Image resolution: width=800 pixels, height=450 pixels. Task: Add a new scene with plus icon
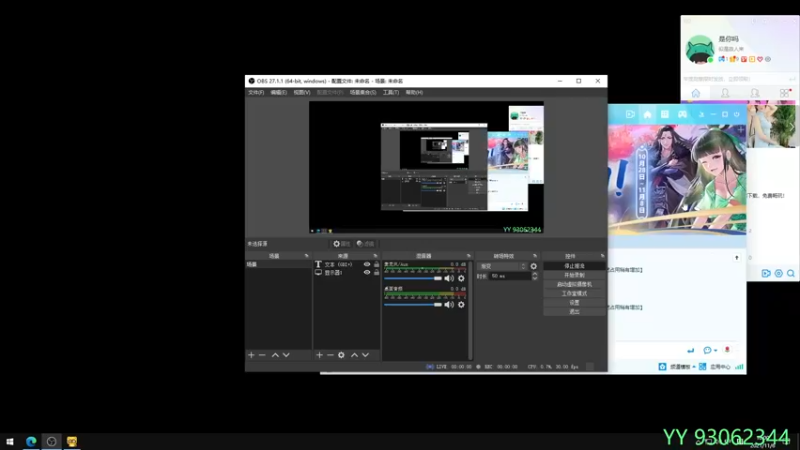point(251,355)
